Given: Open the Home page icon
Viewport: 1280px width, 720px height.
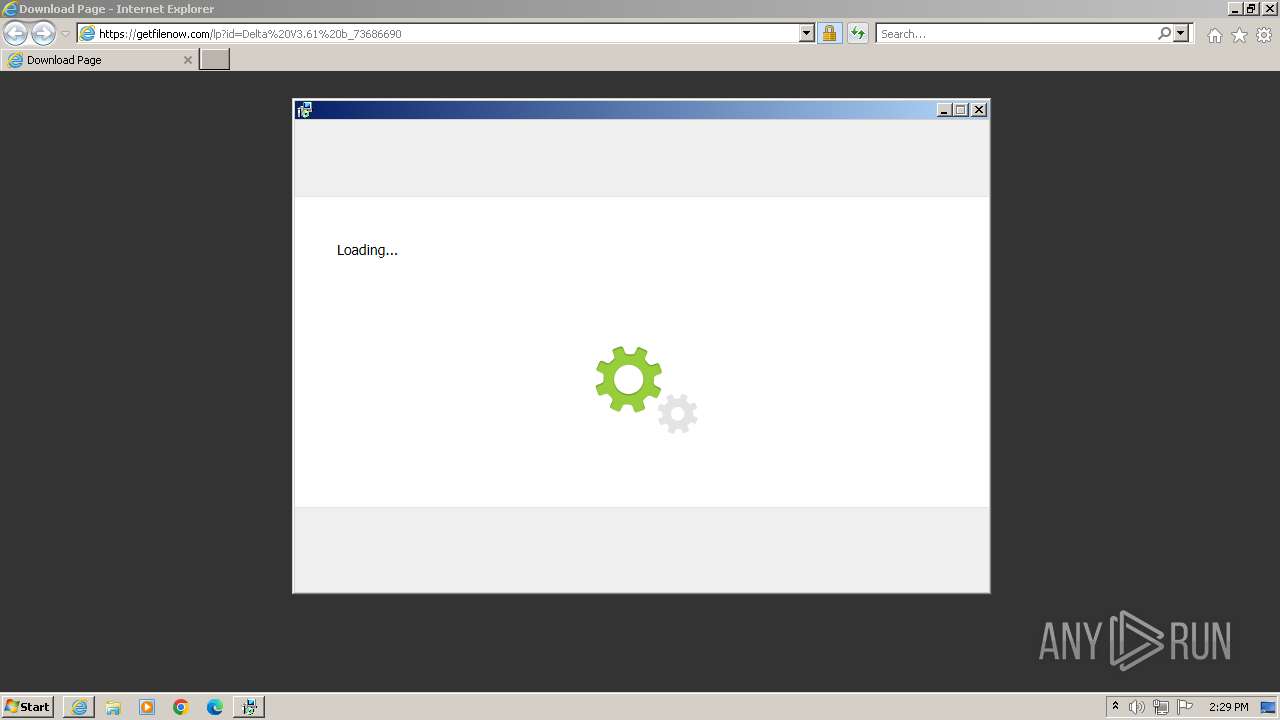Looking at the screenshot, I should click(1214, 35).
